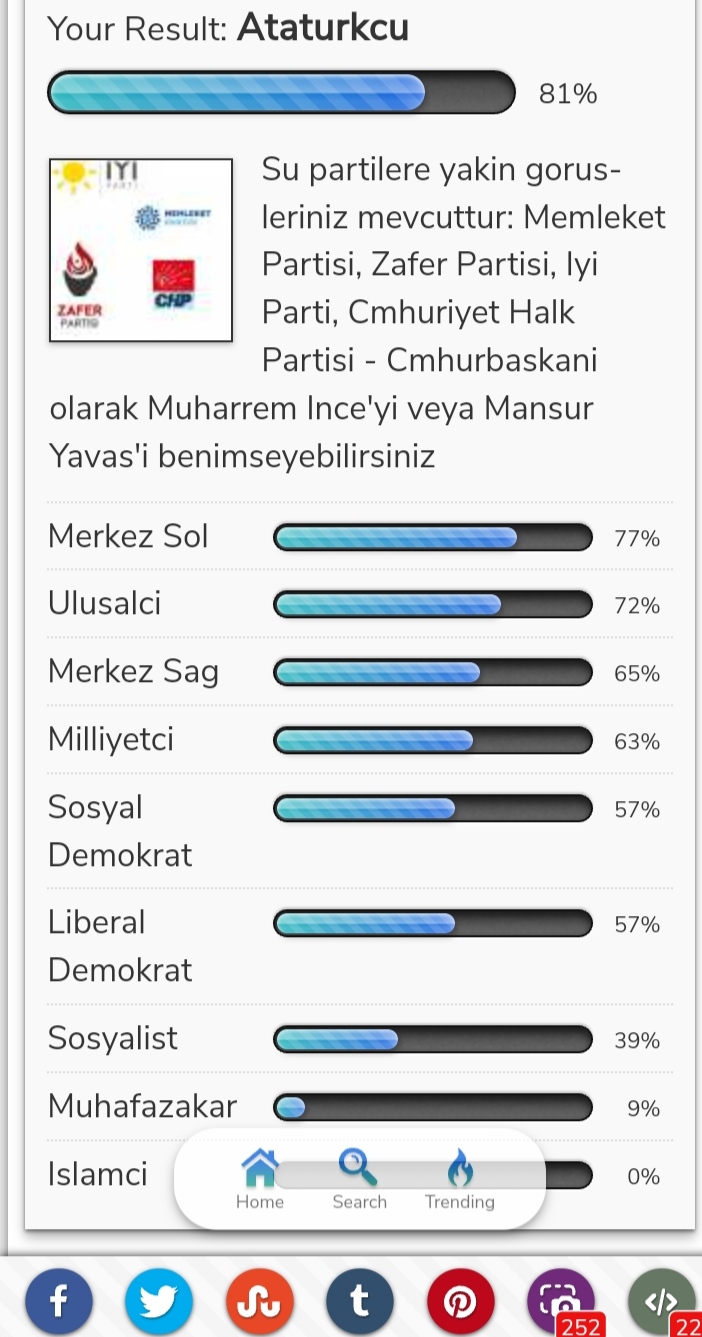Go to Home in floating nav
The width and height of the screenshot is (702, 1337).
(260, 1179)
